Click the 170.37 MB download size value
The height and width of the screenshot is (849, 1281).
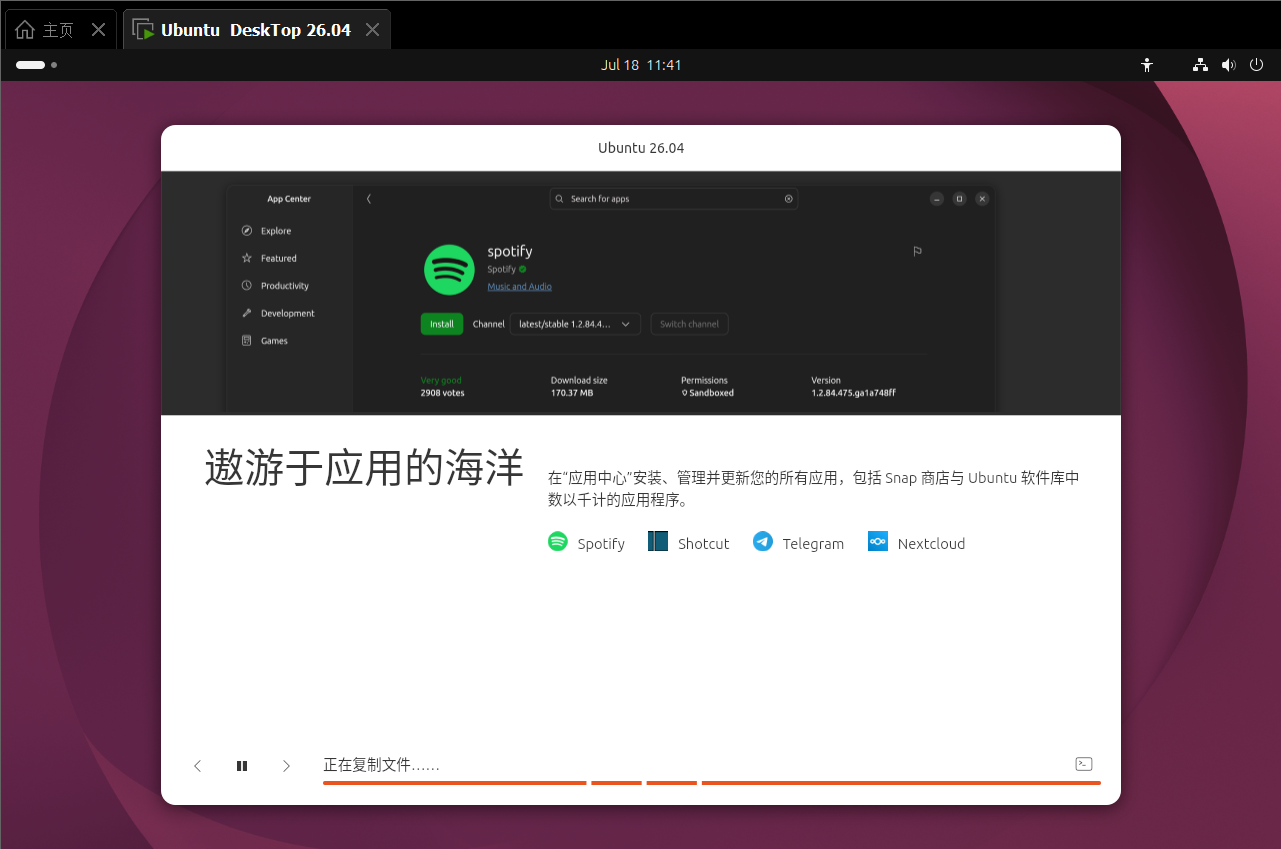572,393
